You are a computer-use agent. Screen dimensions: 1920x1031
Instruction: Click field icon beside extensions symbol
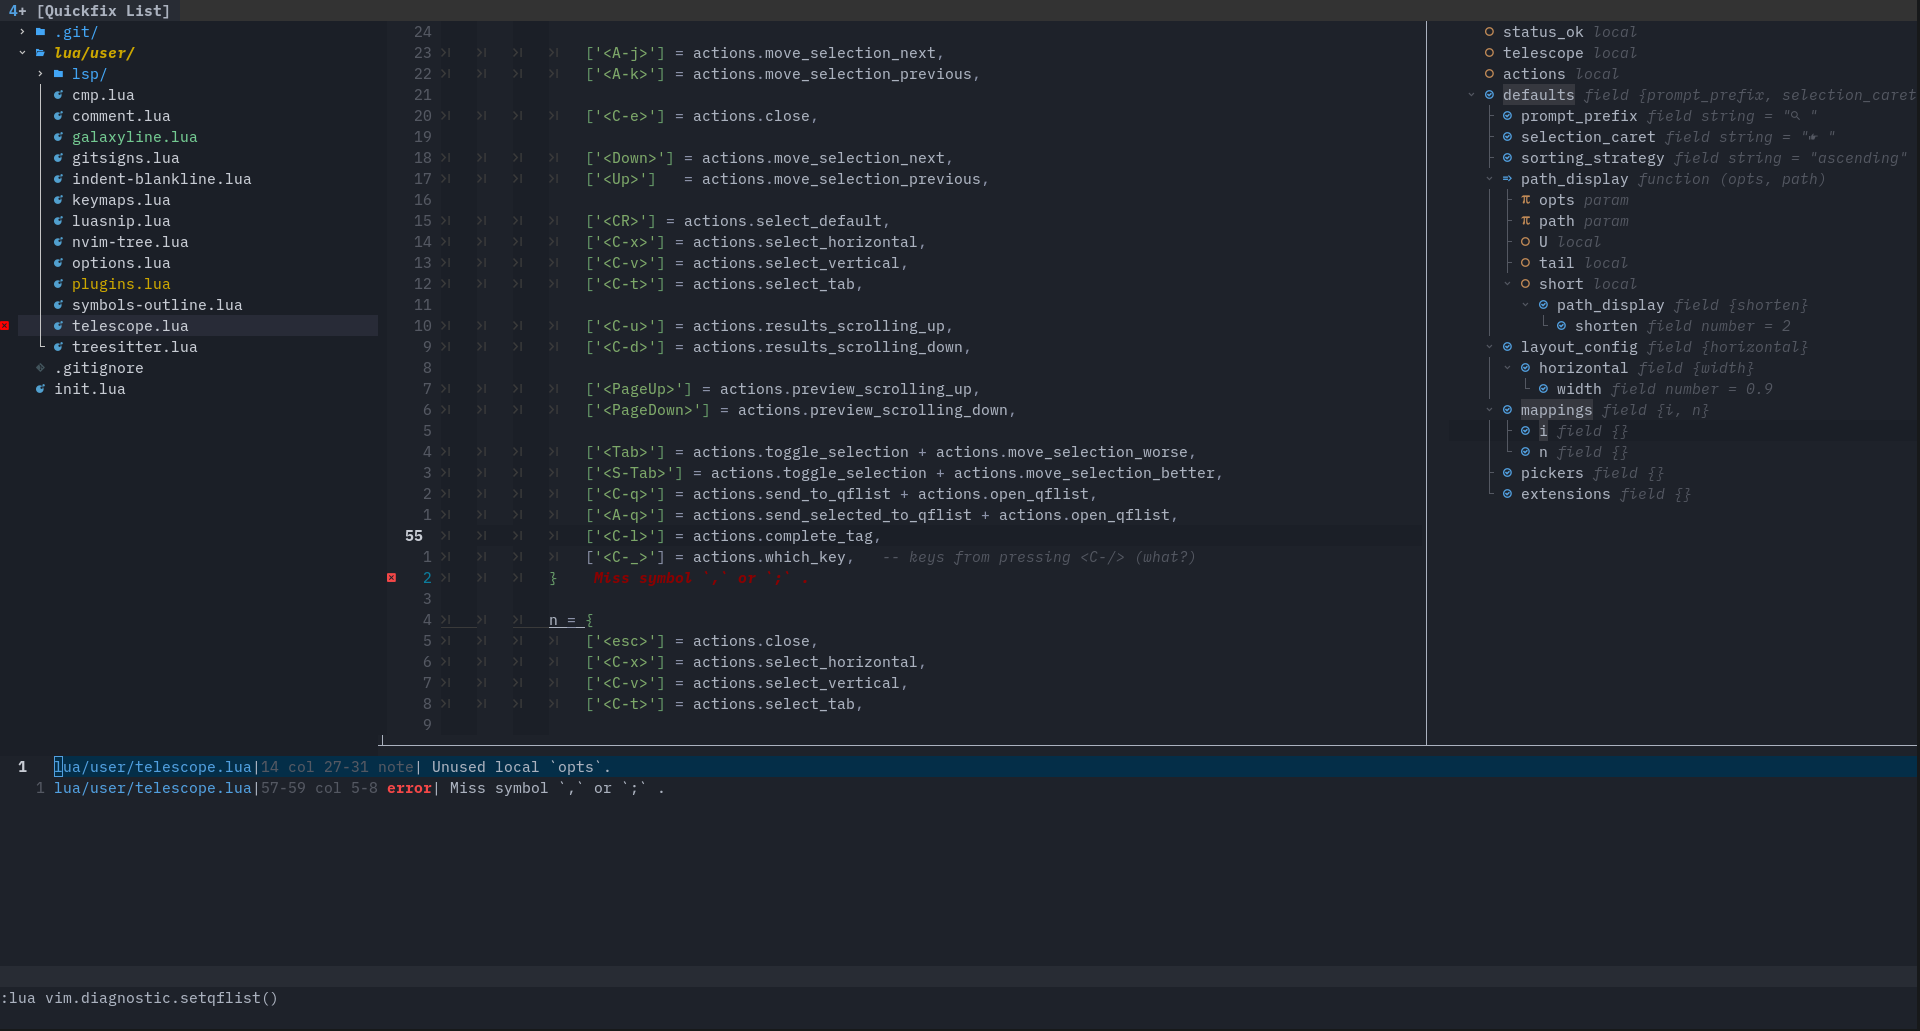click(x=1507, y=494)
